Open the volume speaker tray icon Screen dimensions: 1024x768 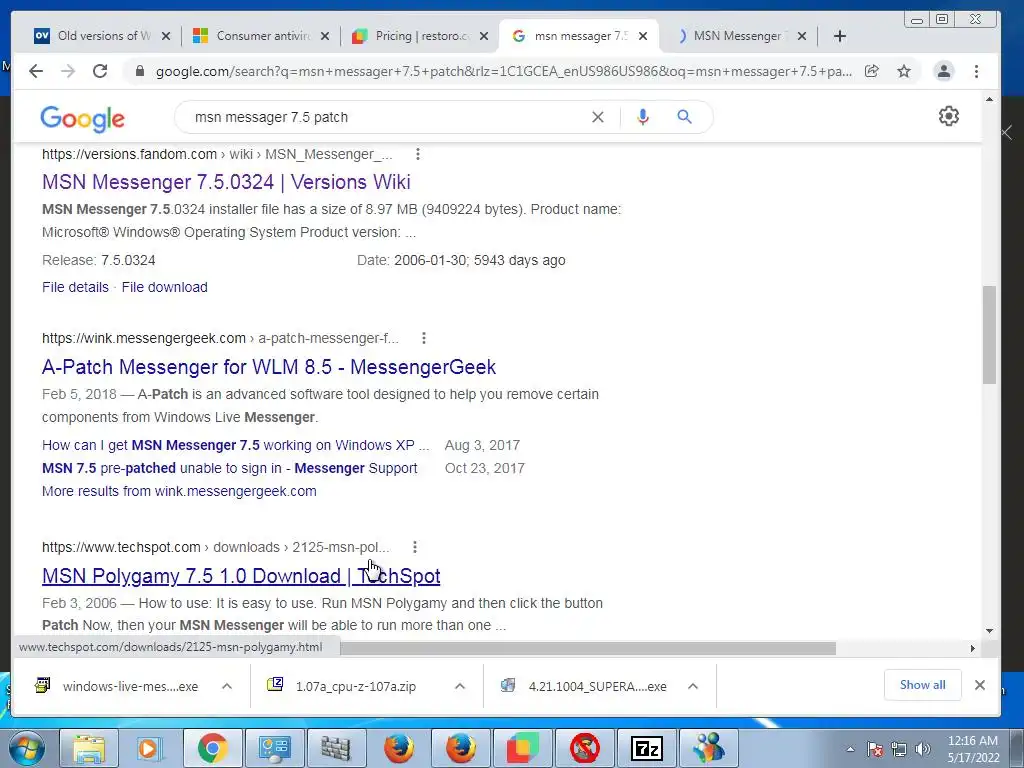pos(922,749)
